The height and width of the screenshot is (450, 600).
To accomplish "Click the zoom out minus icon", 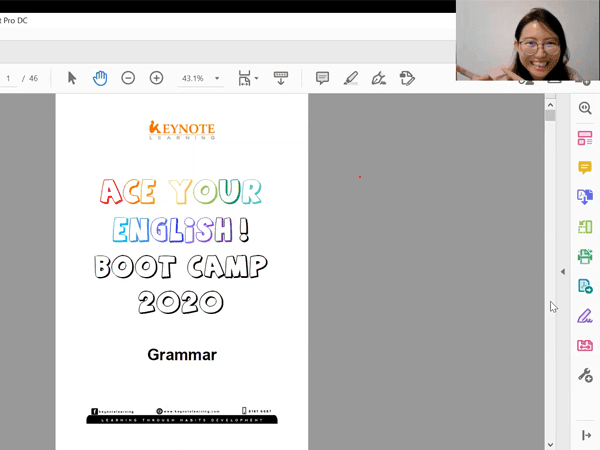I will click(128, 78).
